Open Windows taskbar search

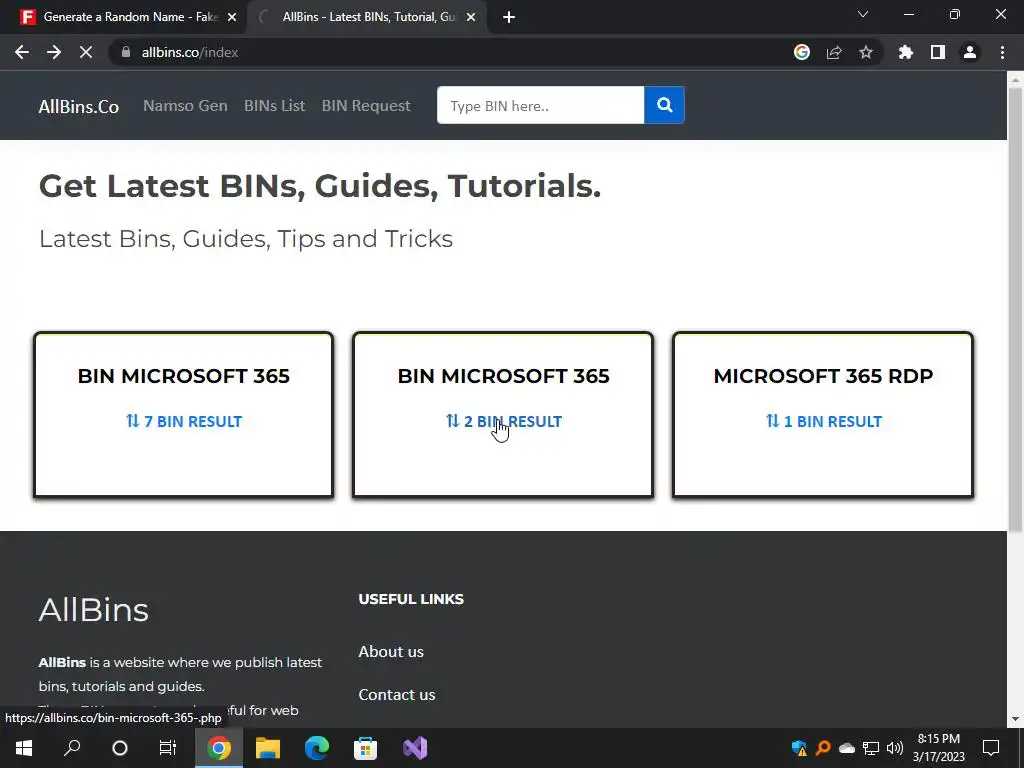(x=72, y=748)
